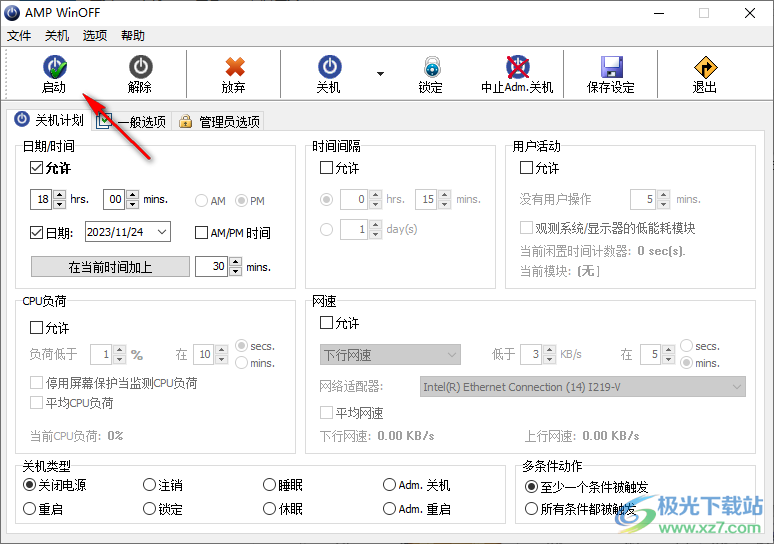774x544 pixels.
Task: Click the 解除 disarm toolbar icon
Action: pos(141,68)
